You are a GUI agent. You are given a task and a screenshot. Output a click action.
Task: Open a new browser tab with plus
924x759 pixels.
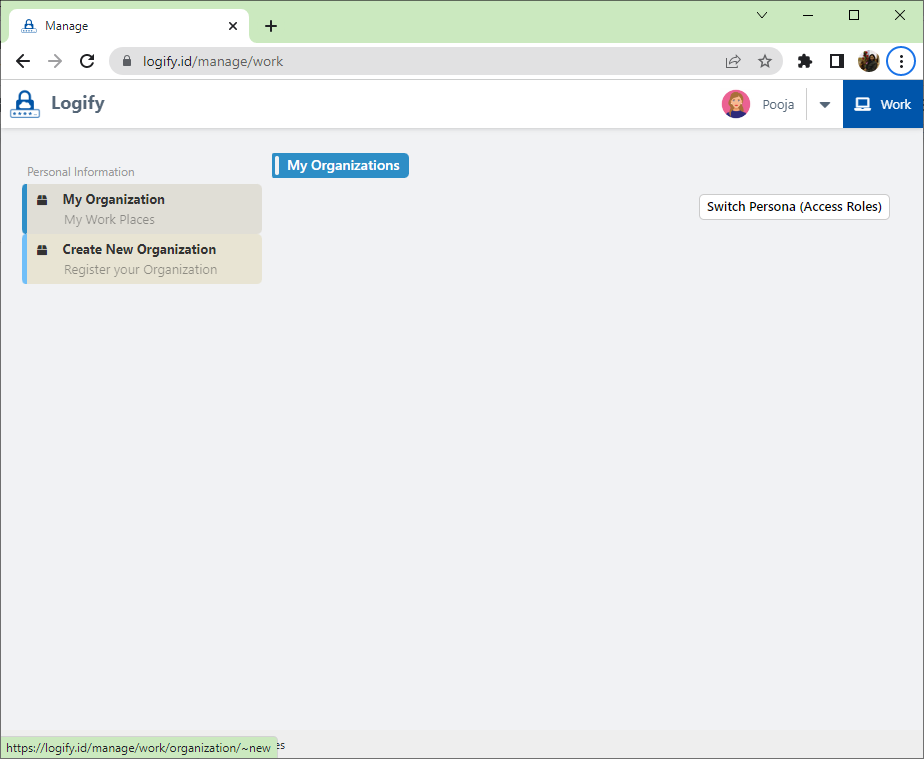[x=271, y=26]
